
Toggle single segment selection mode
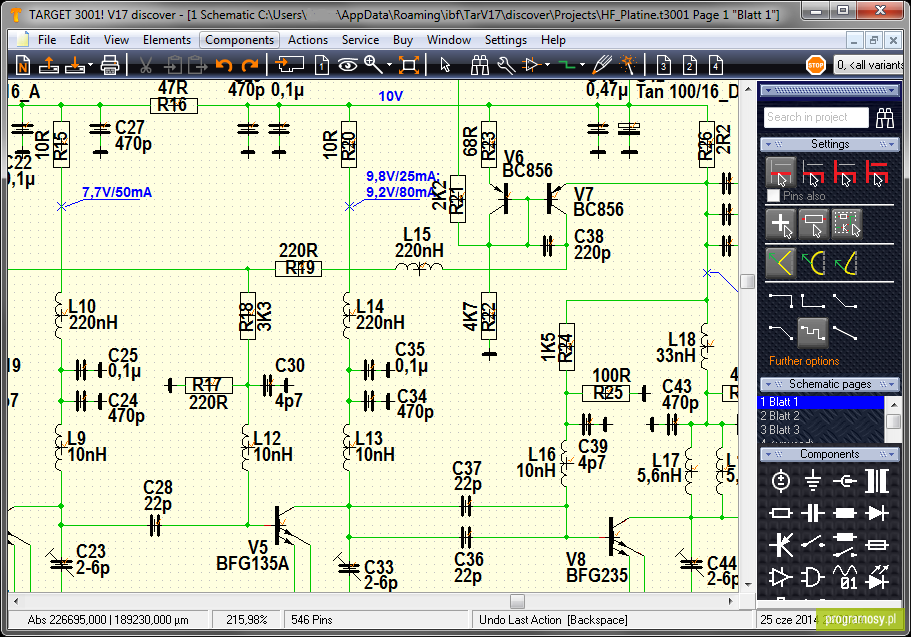(780, 171)
